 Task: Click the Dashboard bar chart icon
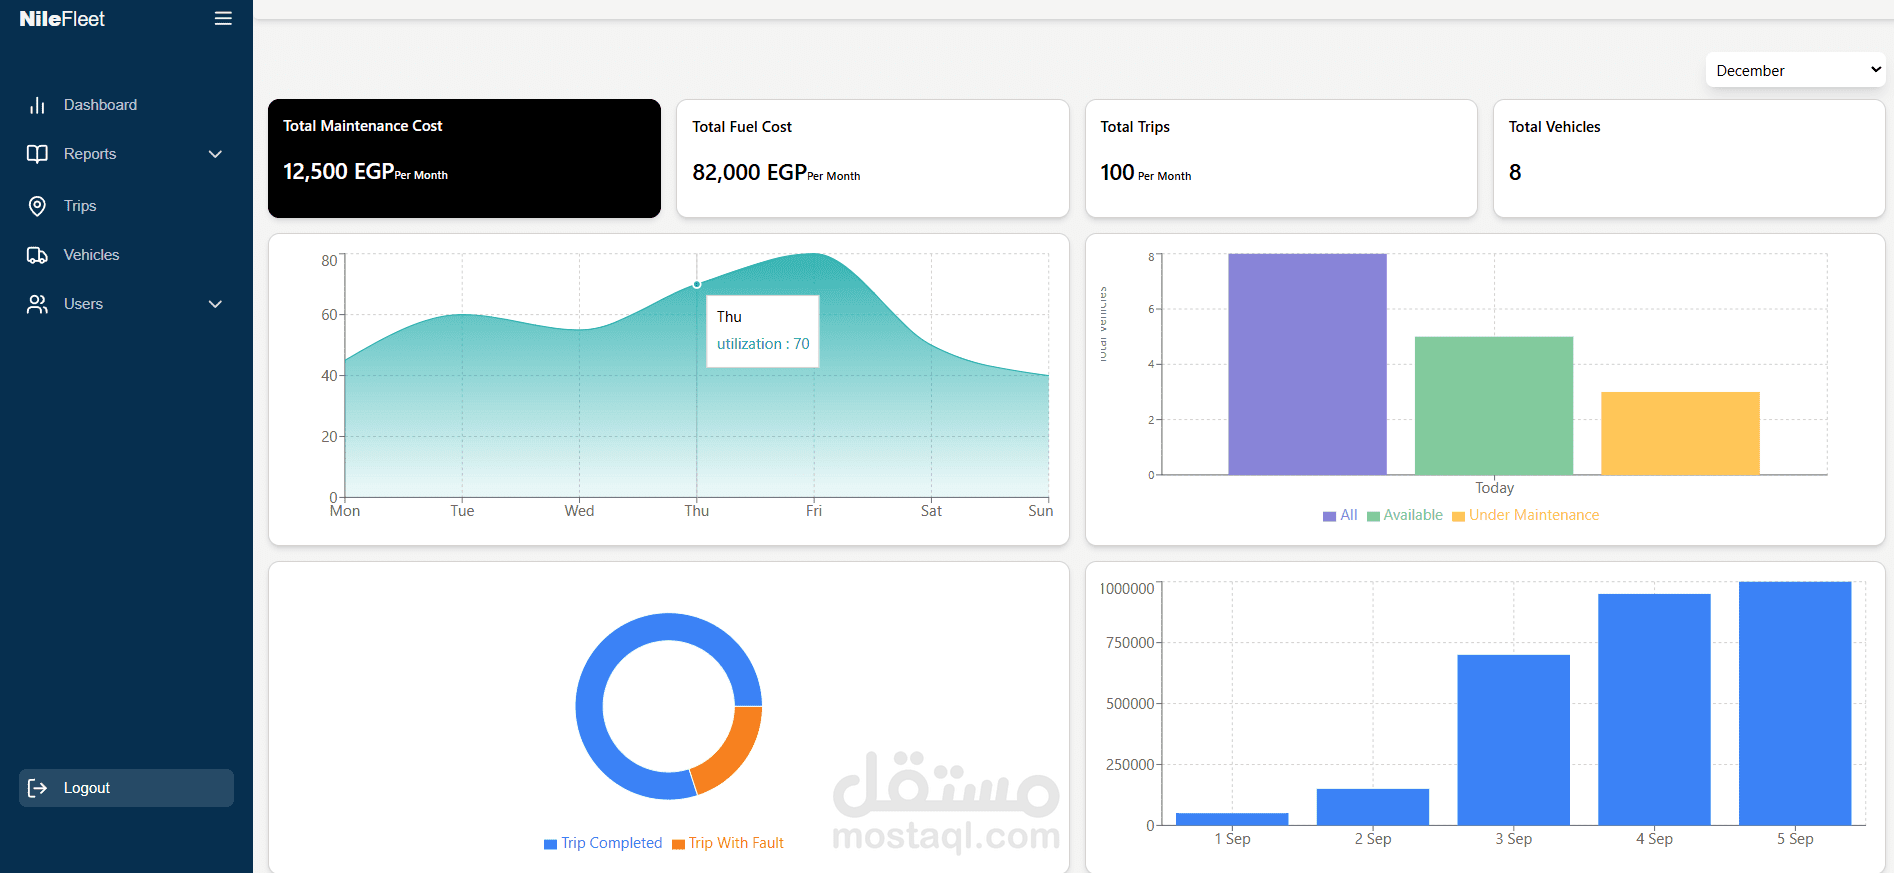pos(37,105)
